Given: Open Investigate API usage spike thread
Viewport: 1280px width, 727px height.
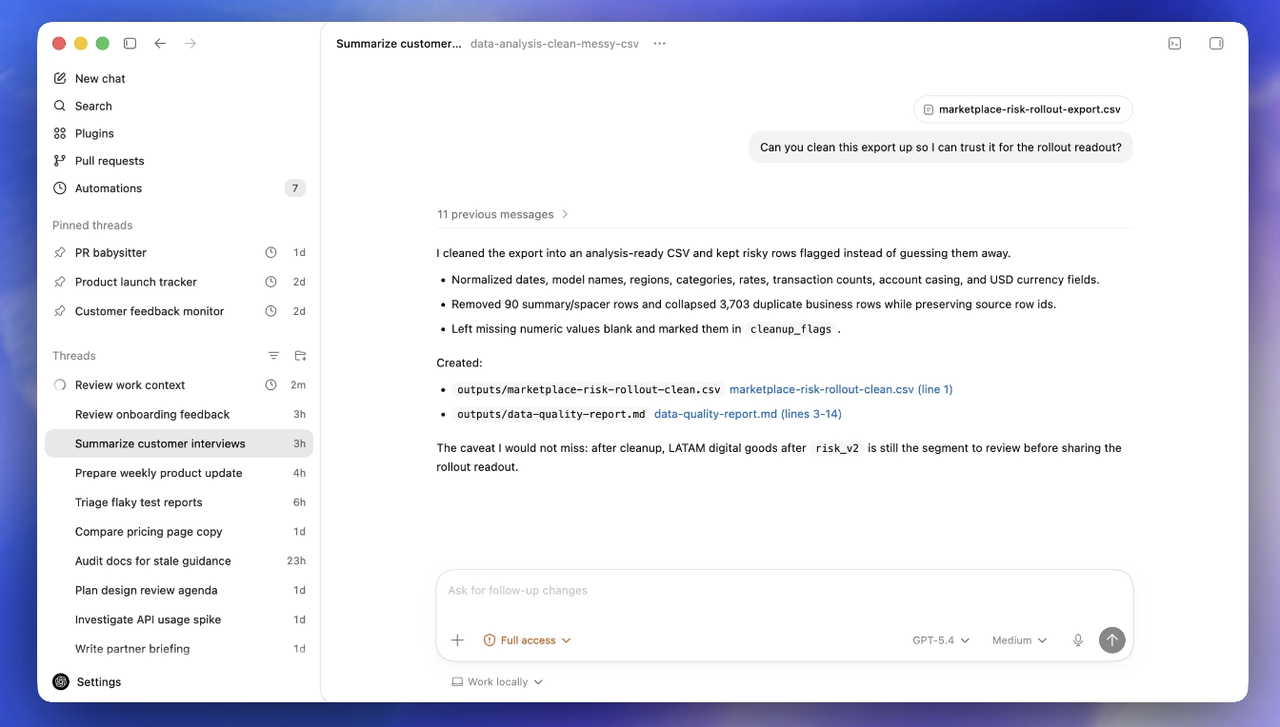Looking at the screenshot, I should pyautogui.click(x=179, y=620).
